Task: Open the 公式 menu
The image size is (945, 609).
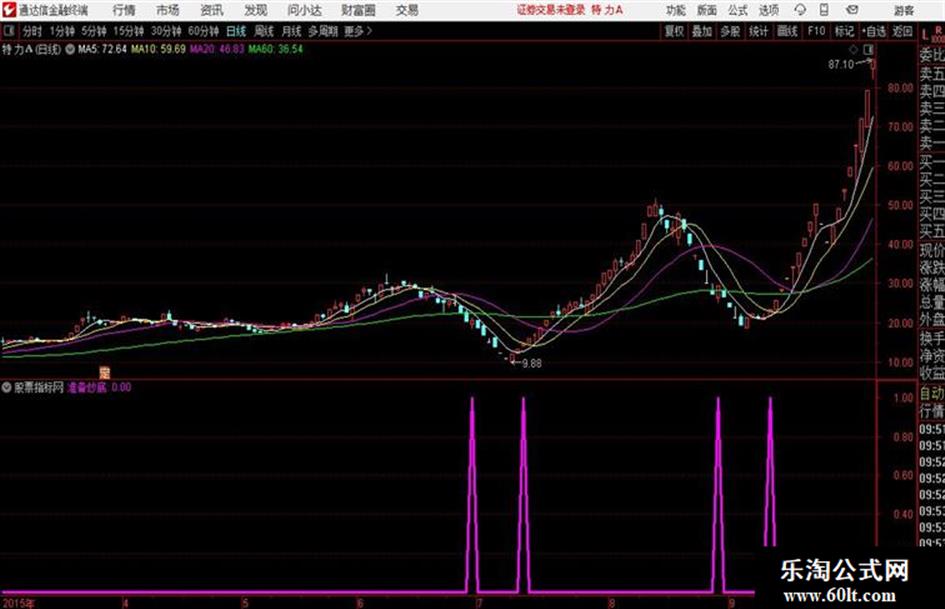Action: (738, 10)
